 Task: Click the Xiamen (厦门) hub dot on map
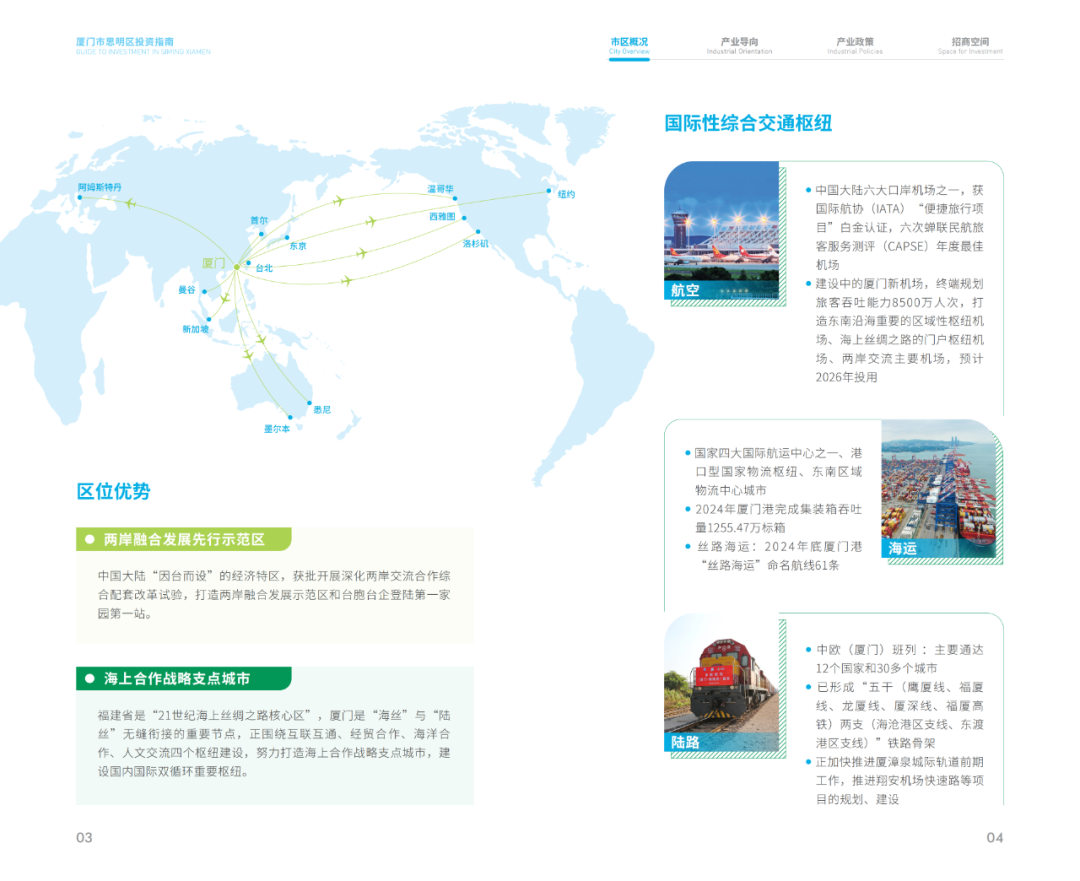coord(237,266)
